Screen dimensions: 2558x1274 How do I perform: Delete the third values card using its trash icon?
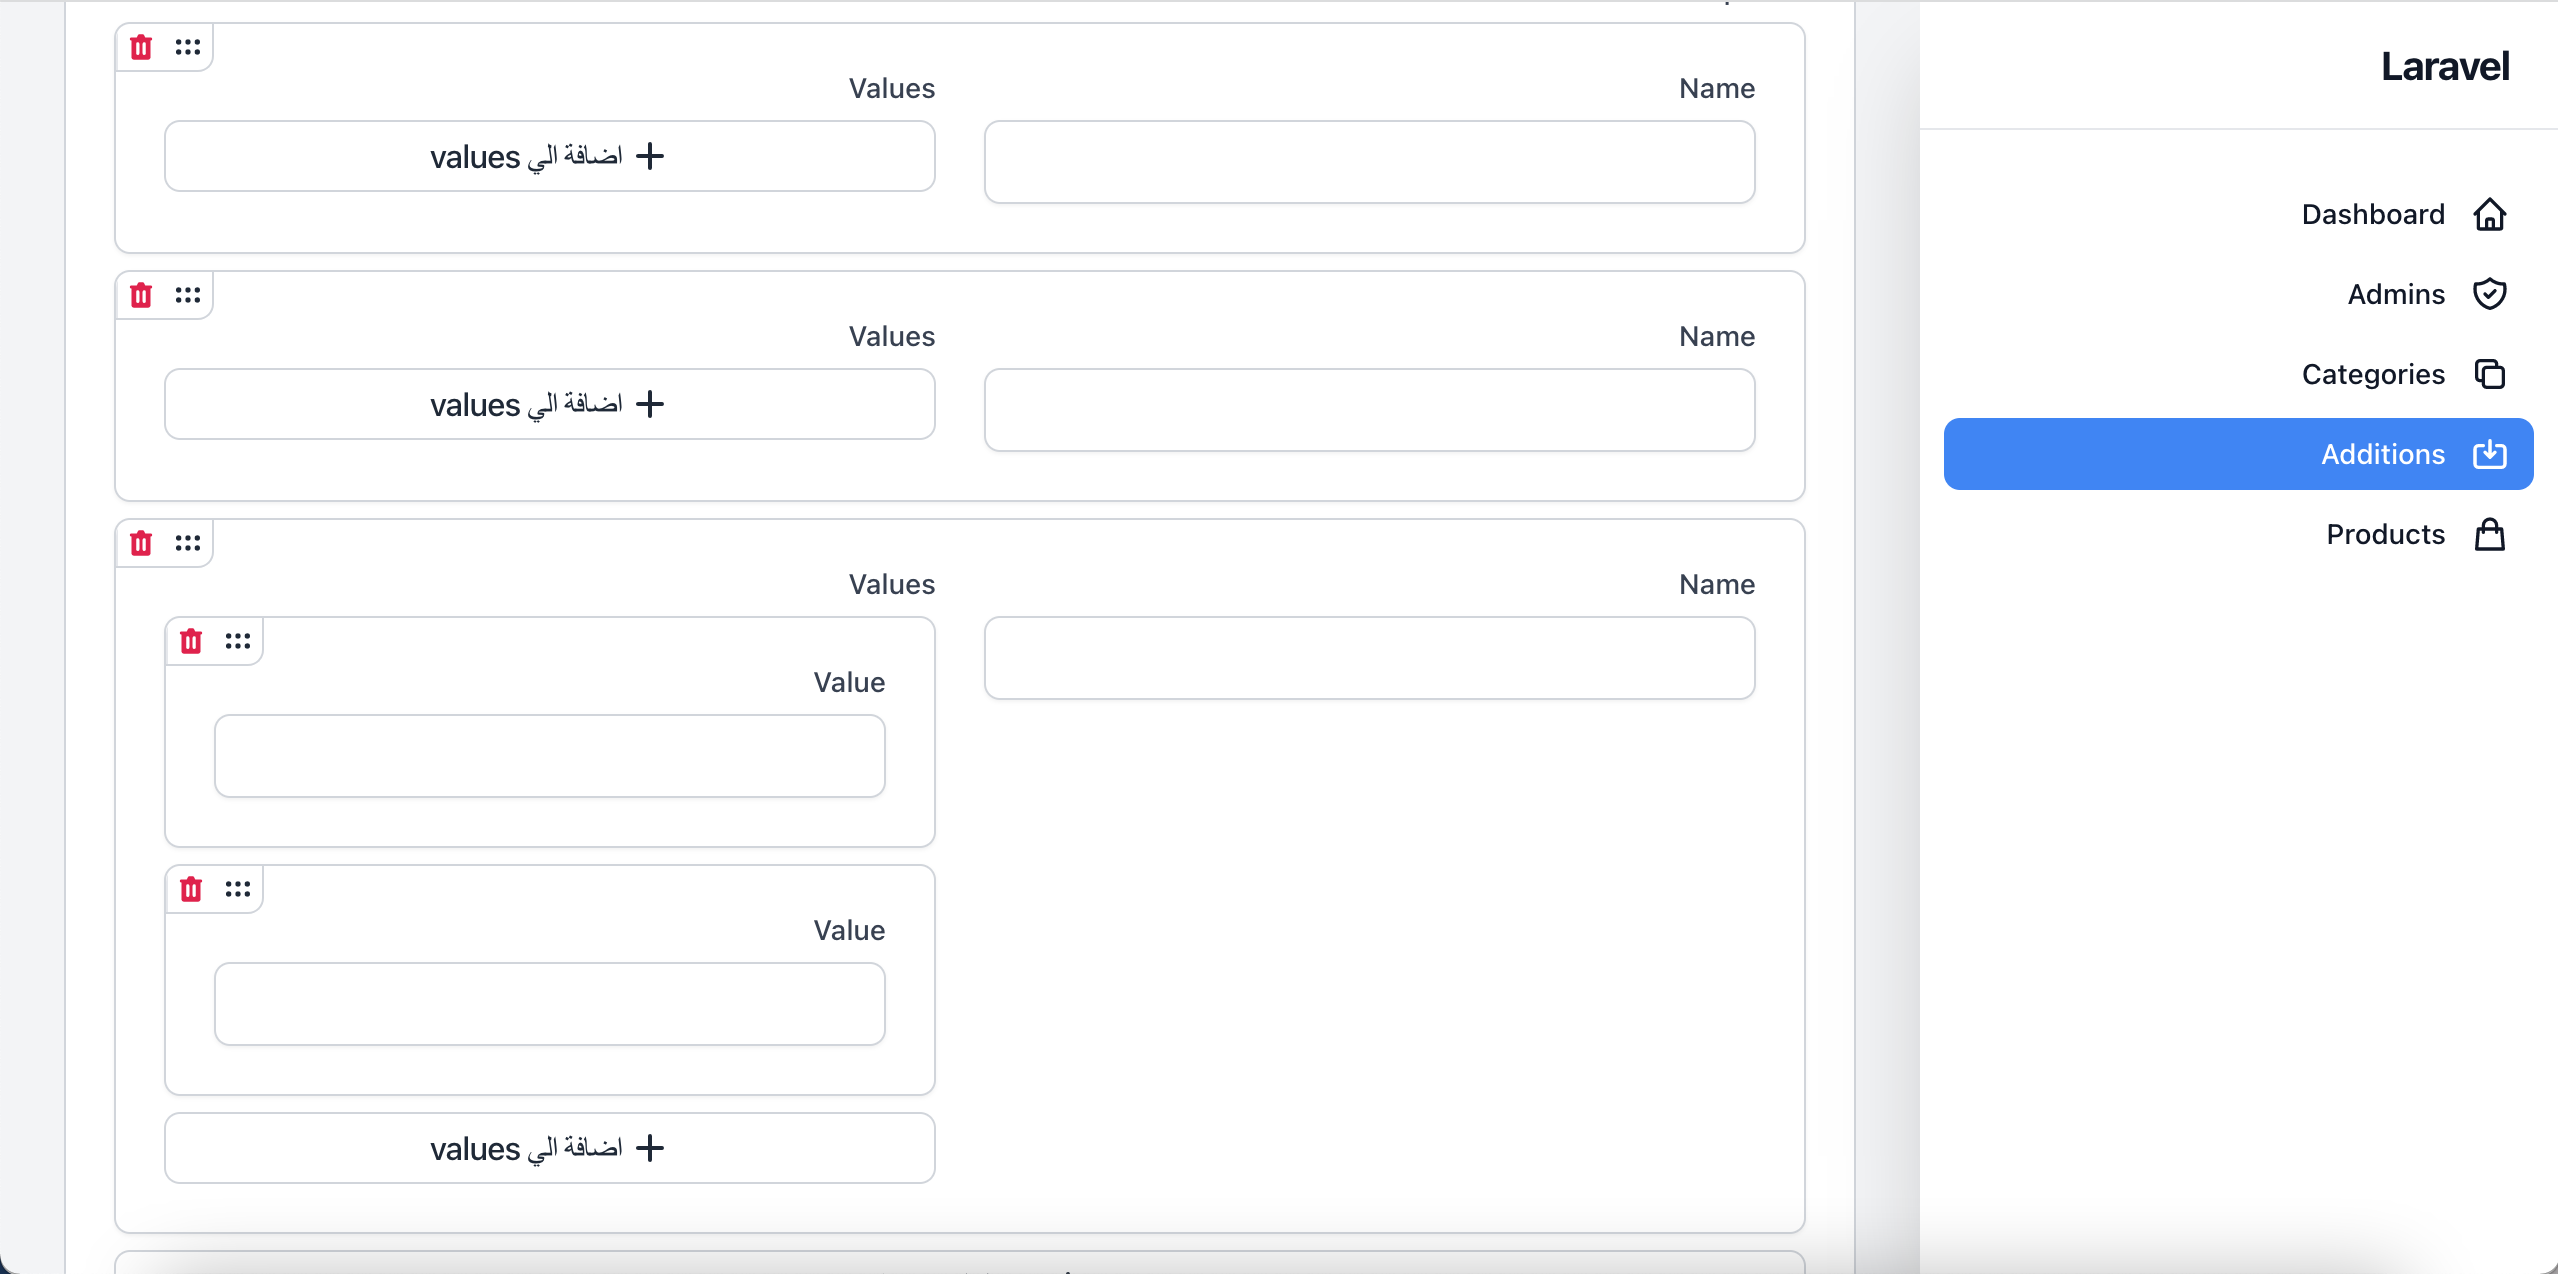pyautogui.click(x=140, y=542)
